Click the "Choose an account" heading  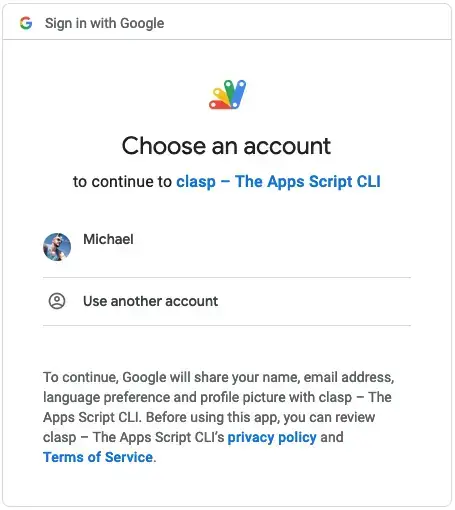(226, 146)
